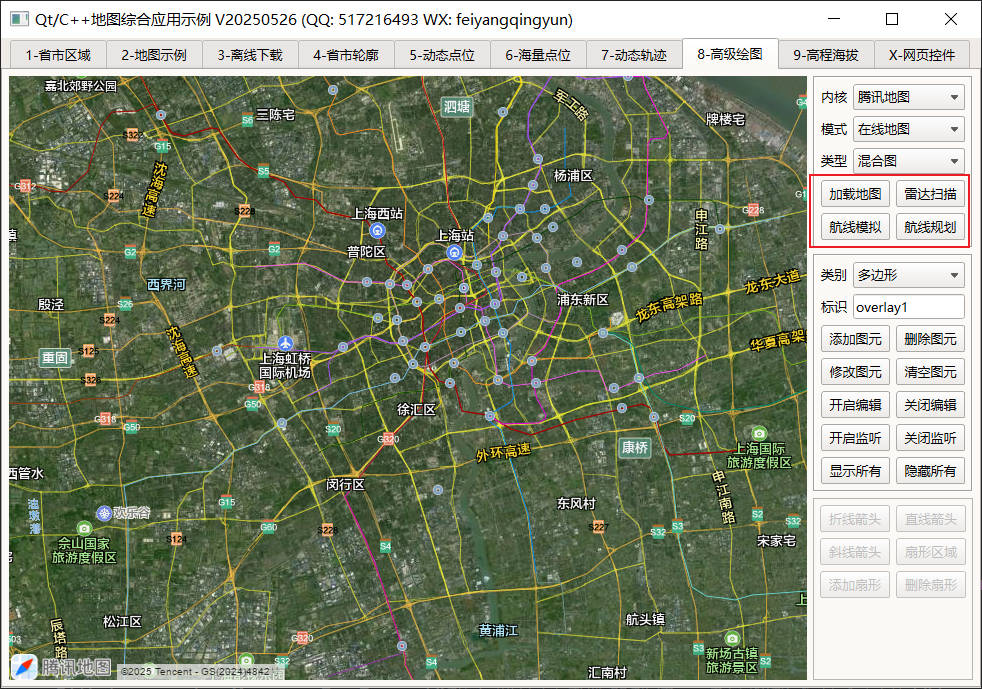The height and width of the screenshot is (689, 982).
Task: Click the 普陀区 district label
Action: (x=366, y=252)
